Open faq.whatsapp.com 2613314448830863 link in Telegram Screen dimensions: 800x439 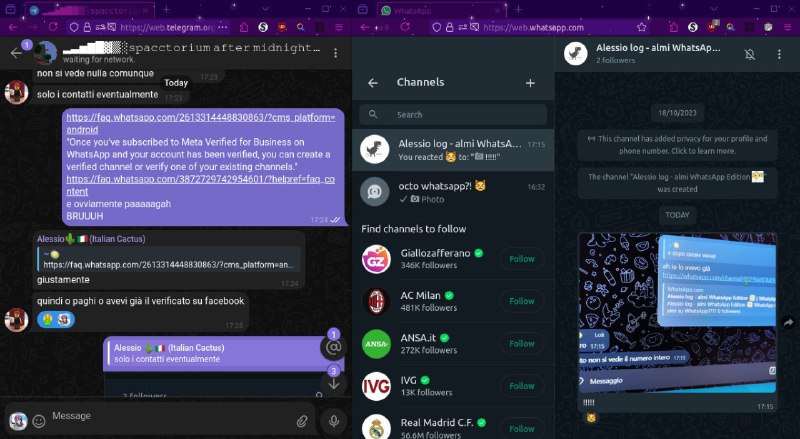point(201,123)
